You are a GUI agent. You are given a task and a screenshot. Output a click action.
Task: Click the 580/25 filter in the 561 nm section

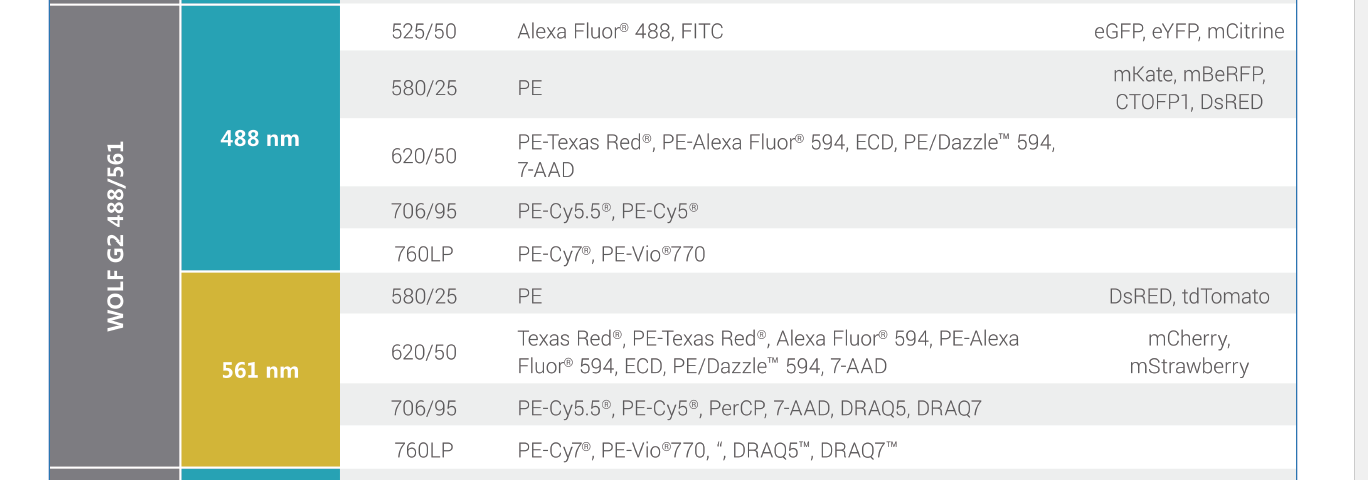point(423,296)
